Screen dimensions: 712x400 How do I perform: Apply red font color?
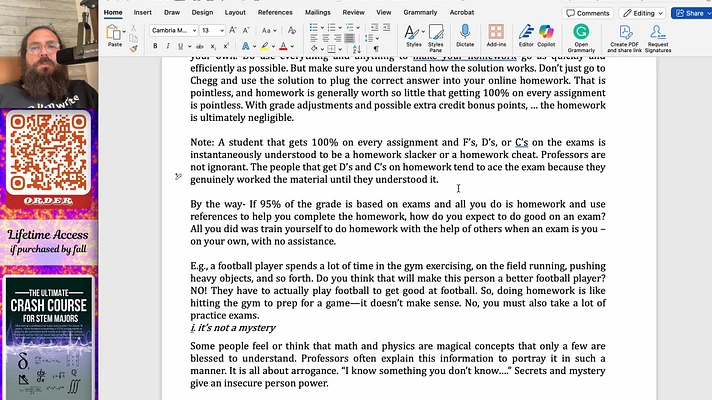tap(283, 46)
